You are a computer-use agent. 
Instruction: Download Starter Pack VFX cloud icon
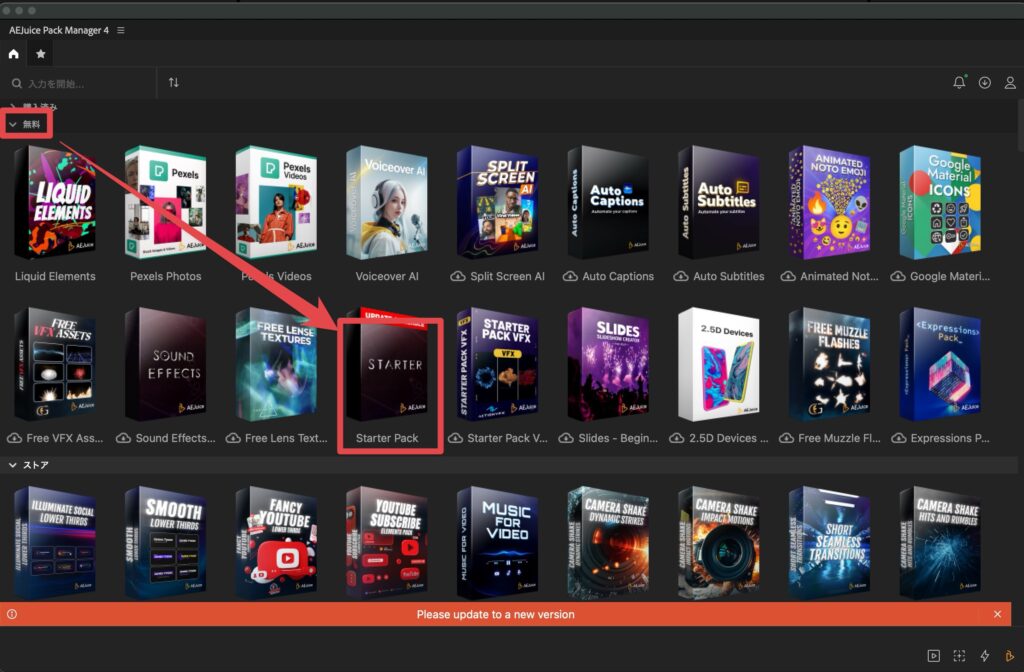(455, 438)
